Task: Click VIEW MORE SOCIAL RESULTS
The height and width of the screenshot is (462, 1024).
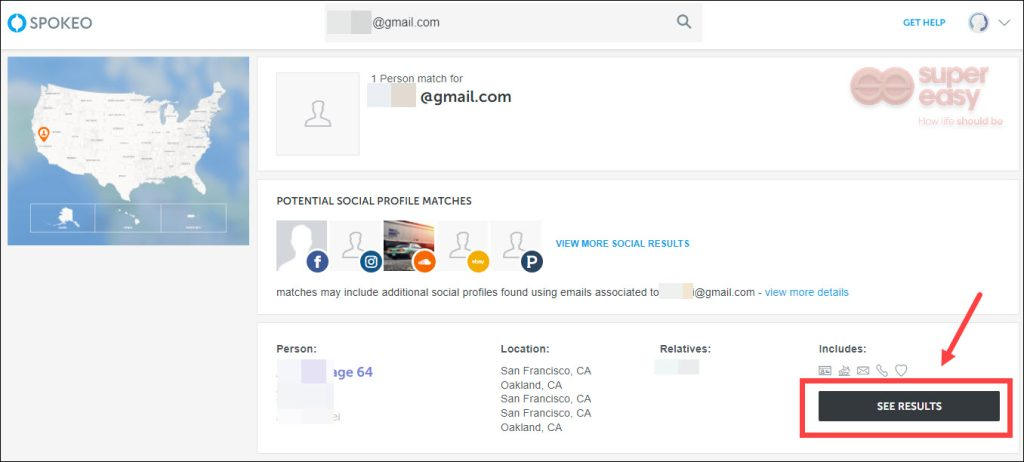Action: (622, 243)
